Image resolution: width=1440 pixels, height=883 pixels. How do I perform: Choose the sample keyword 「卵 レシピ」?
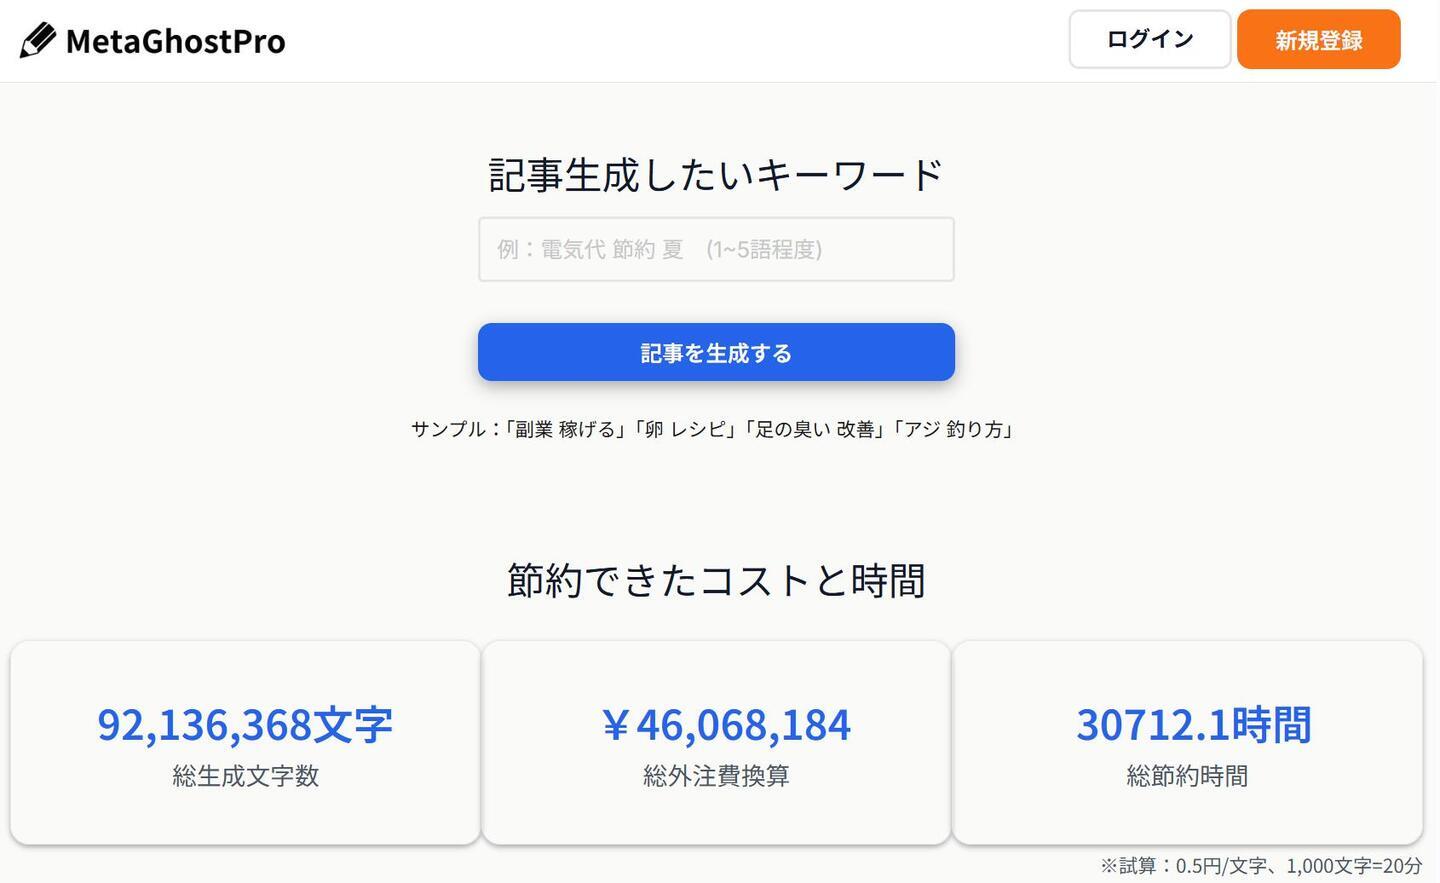(685, 429)
